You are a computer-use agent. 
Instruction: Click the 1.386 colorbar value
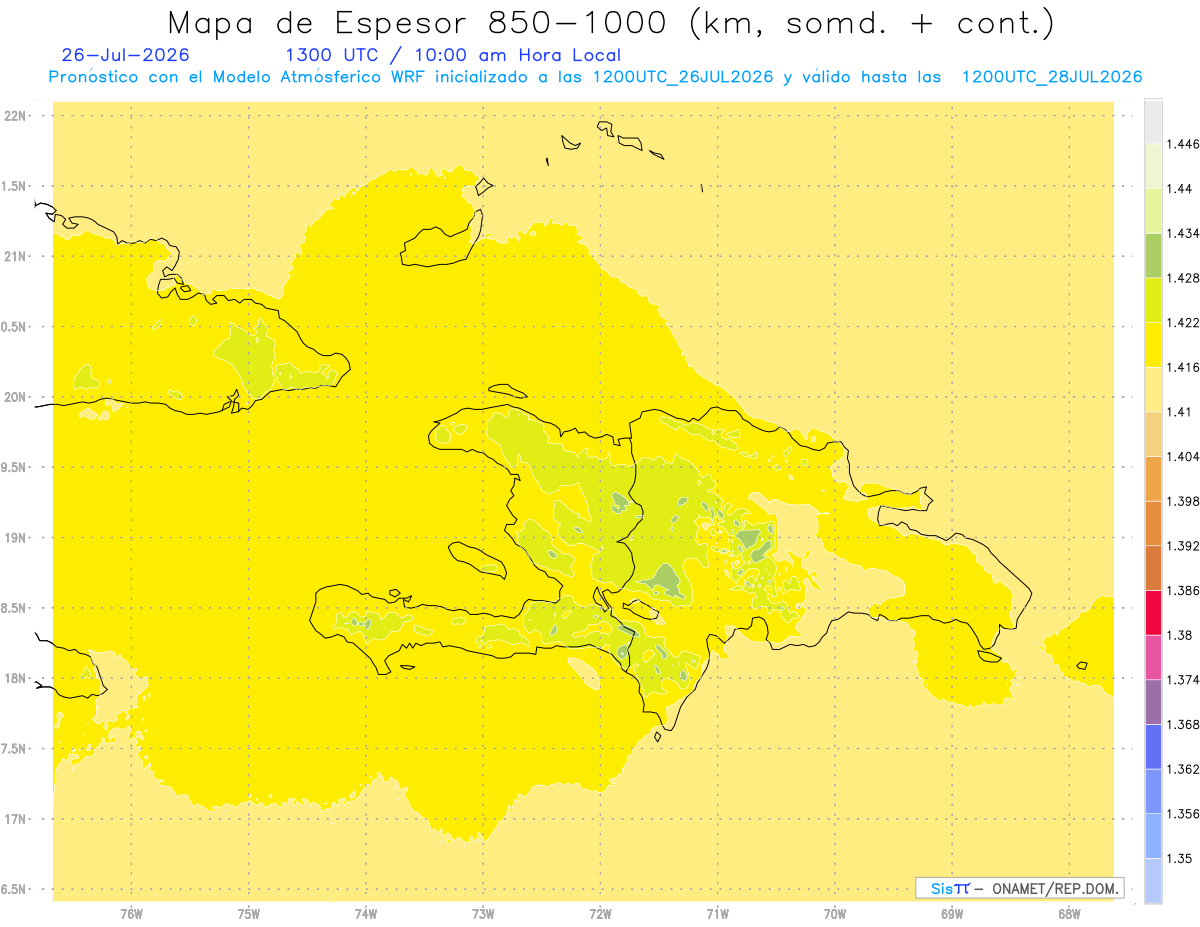click(x=1183, y=591)
